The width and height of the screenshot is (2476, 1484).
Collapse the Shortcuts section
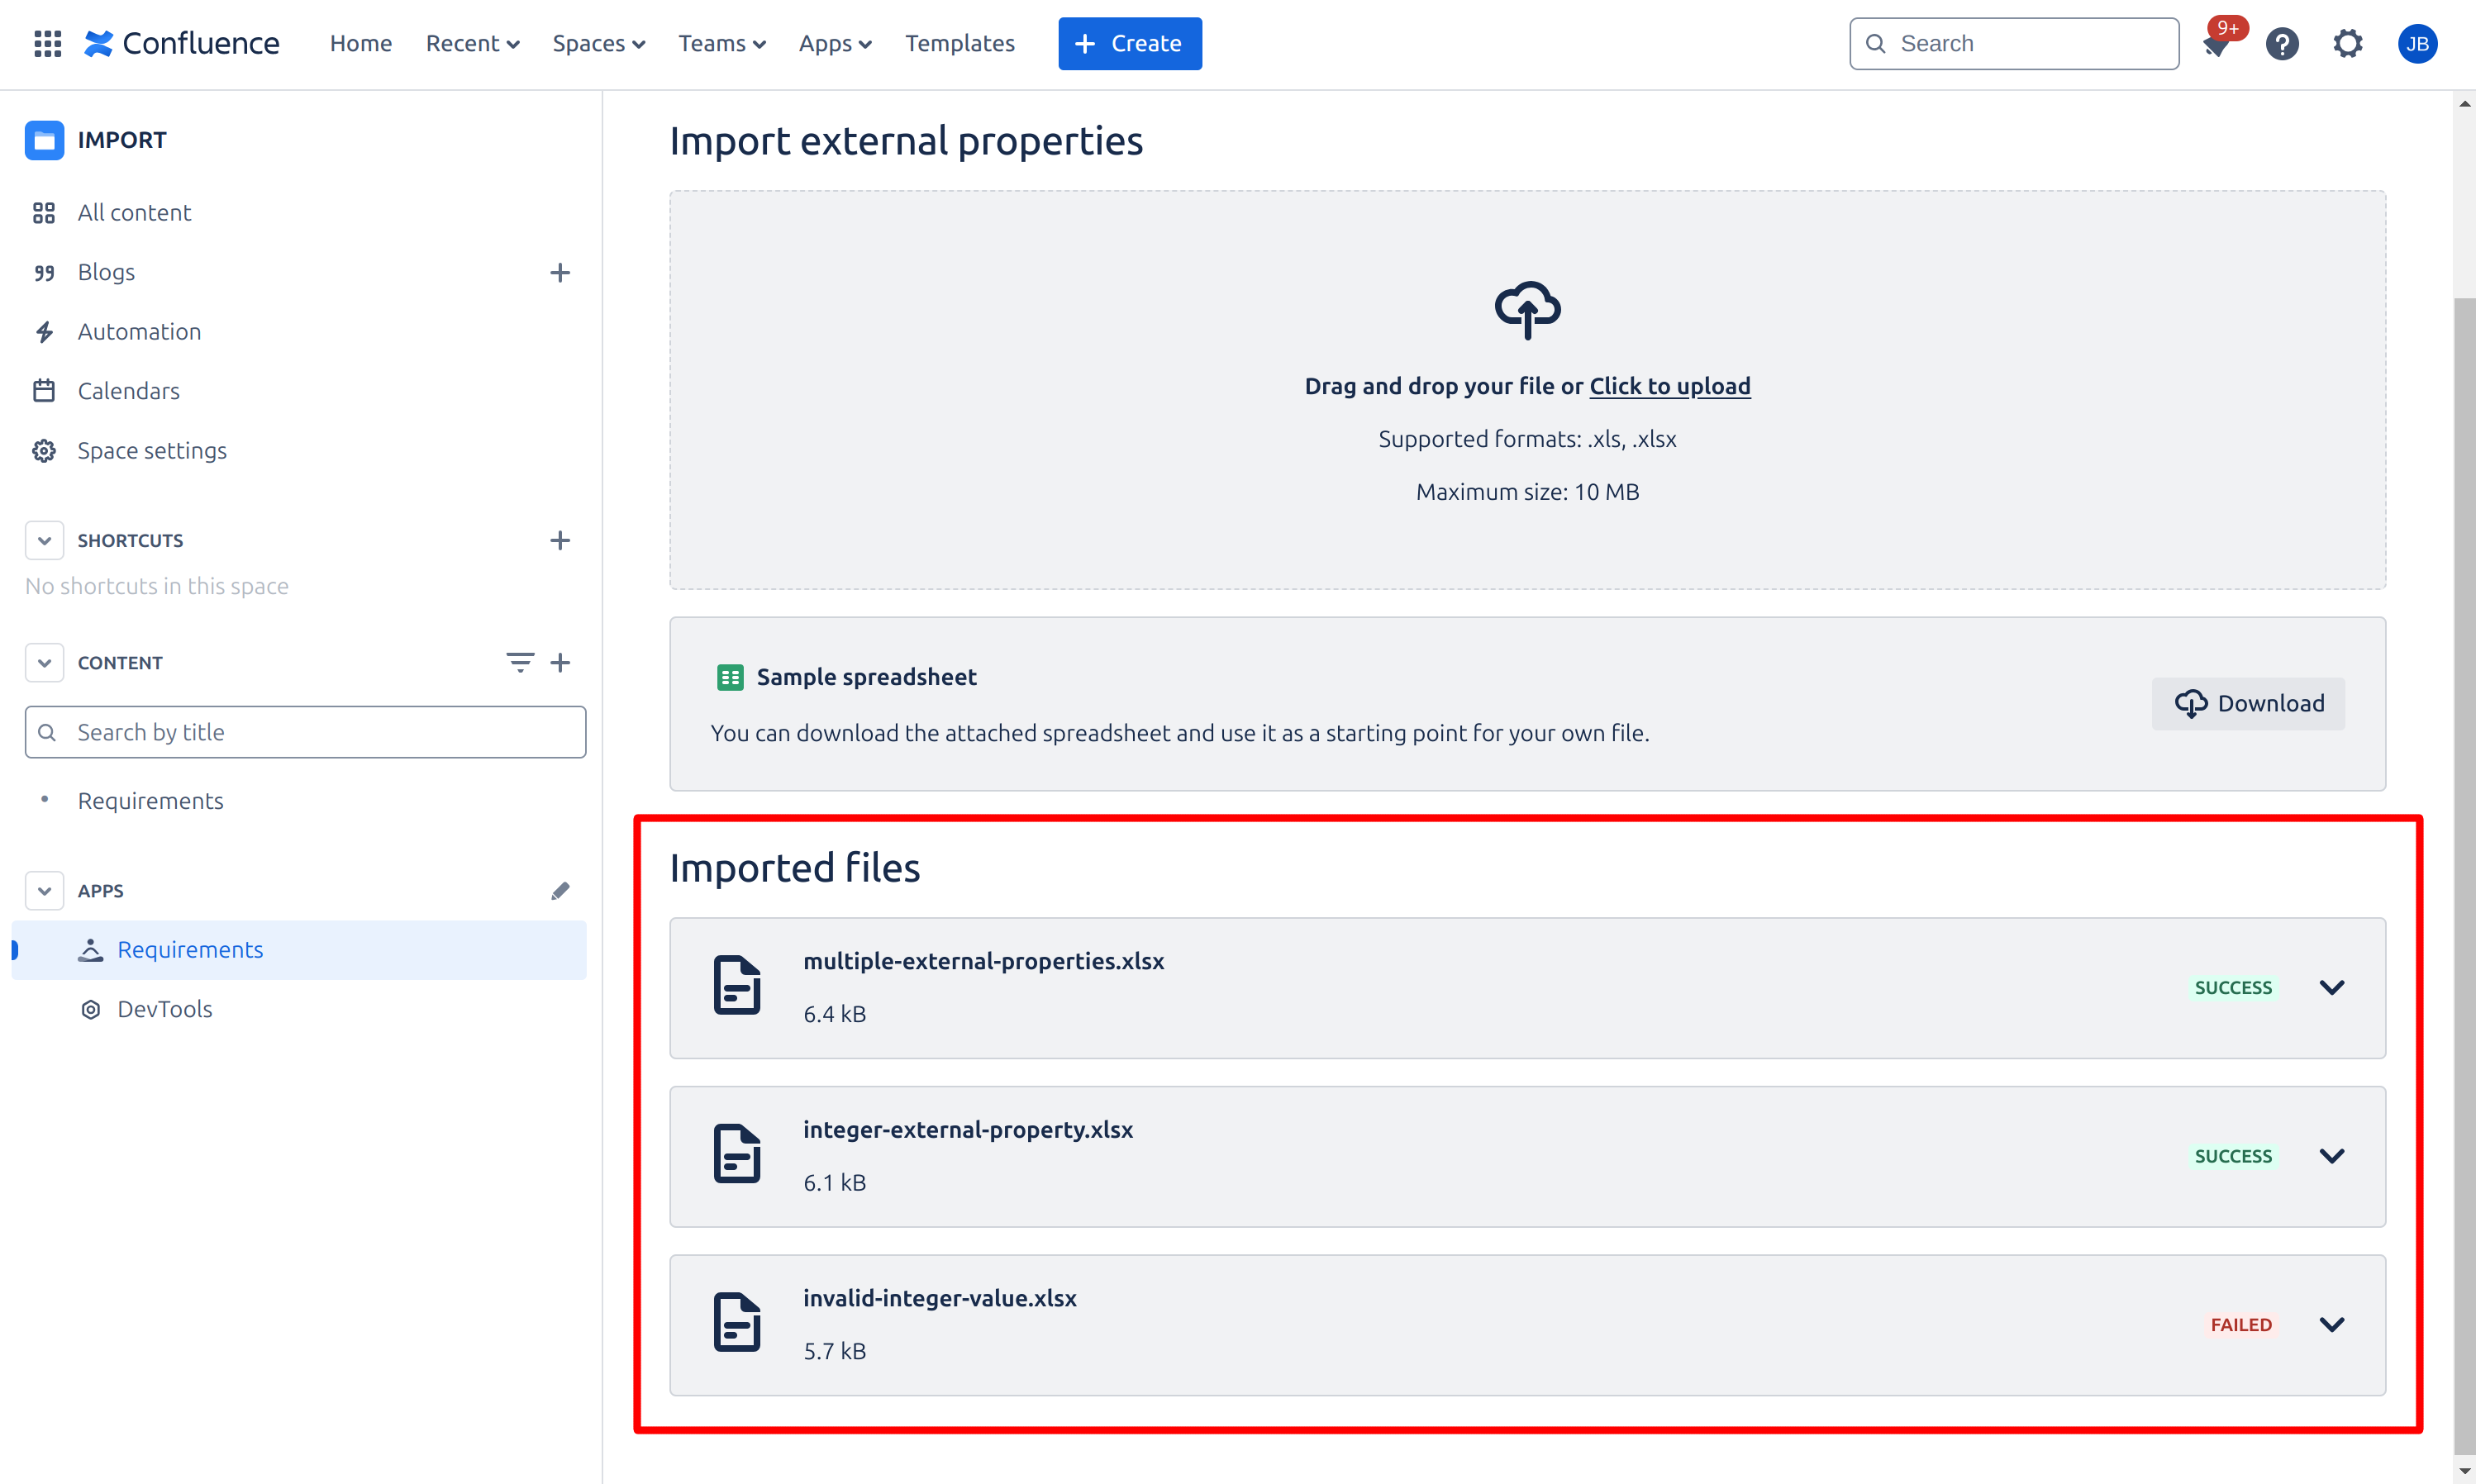pos(44,540)
